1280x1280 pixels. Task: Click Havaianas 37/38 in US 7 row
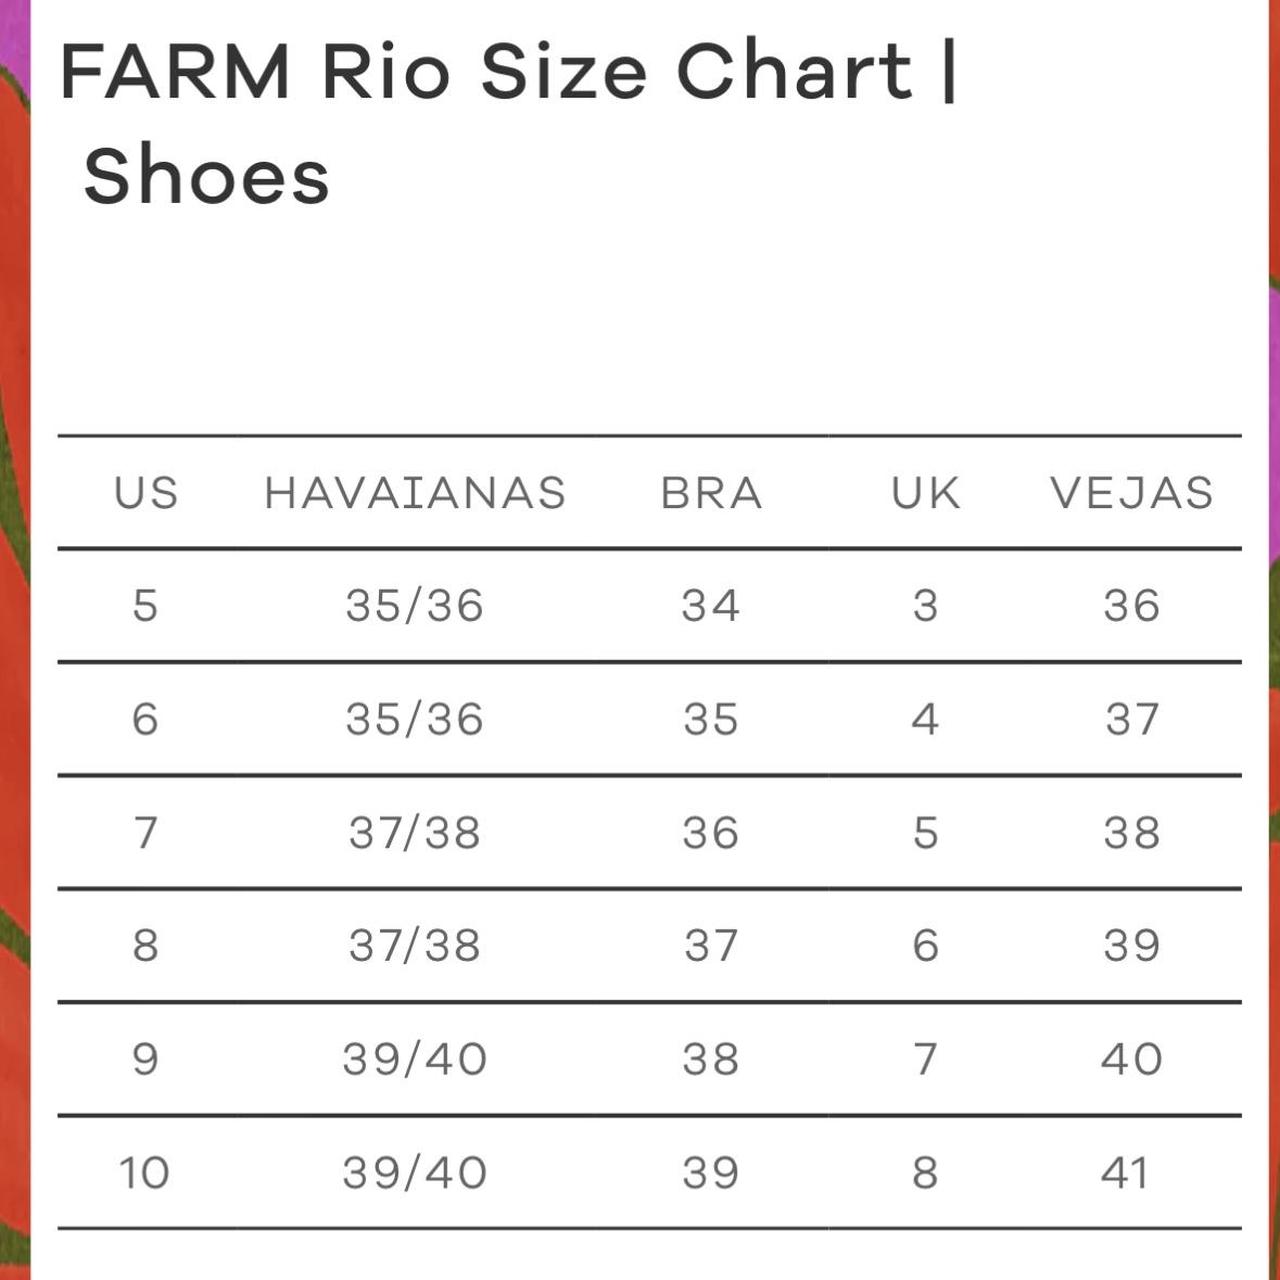[415, 832]
